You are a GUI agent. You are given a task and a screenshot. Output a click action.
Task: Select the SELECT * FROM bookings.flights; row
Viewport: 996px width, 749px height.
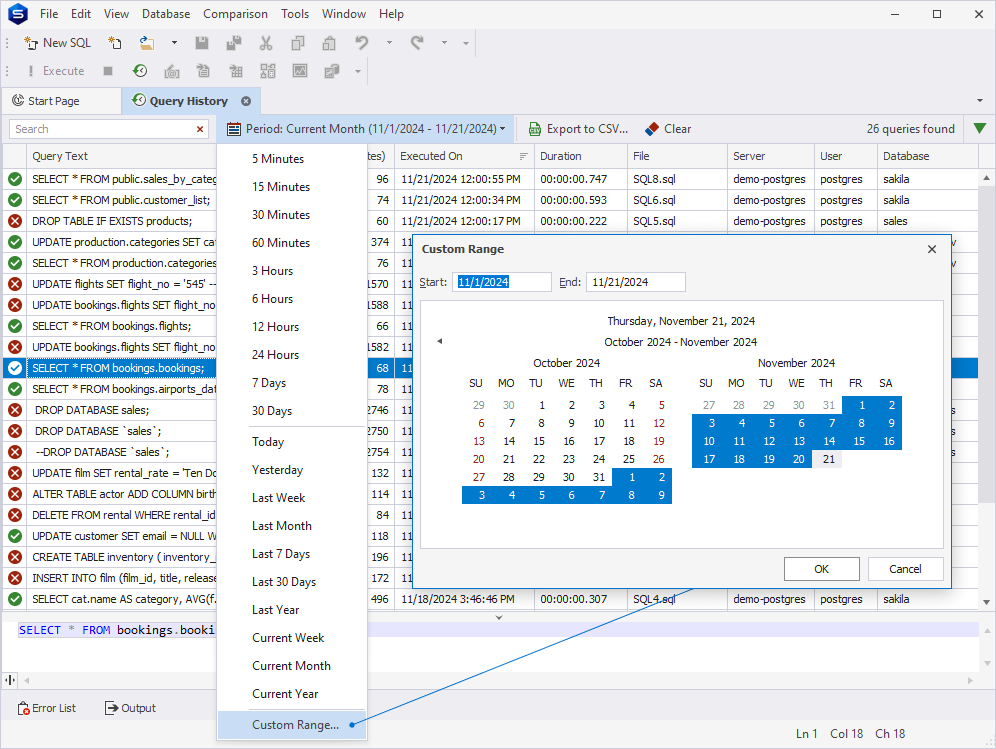(111, 326)
